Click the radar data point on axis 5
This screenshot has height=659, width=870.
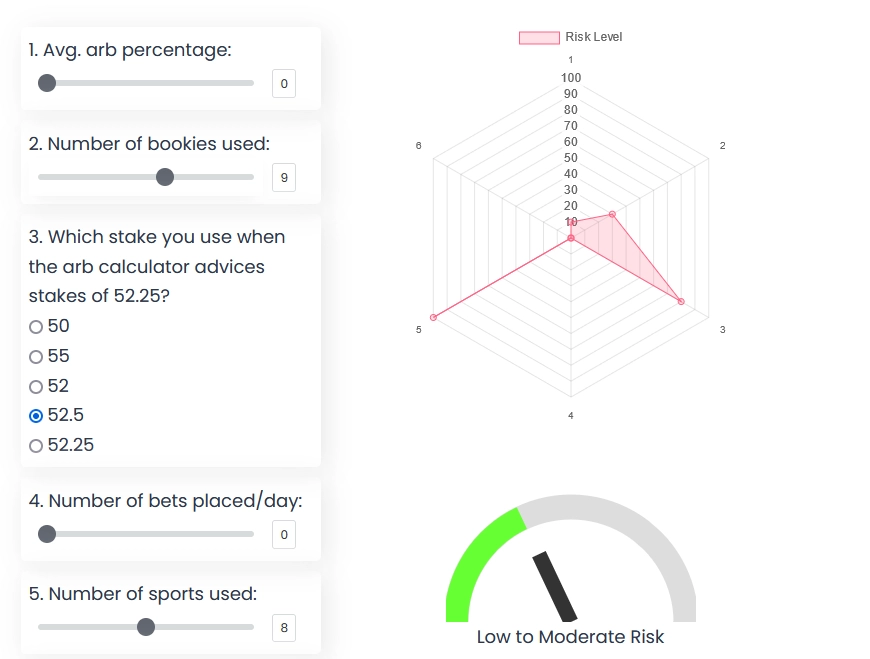pyautogui.click(x=433, y=317)
